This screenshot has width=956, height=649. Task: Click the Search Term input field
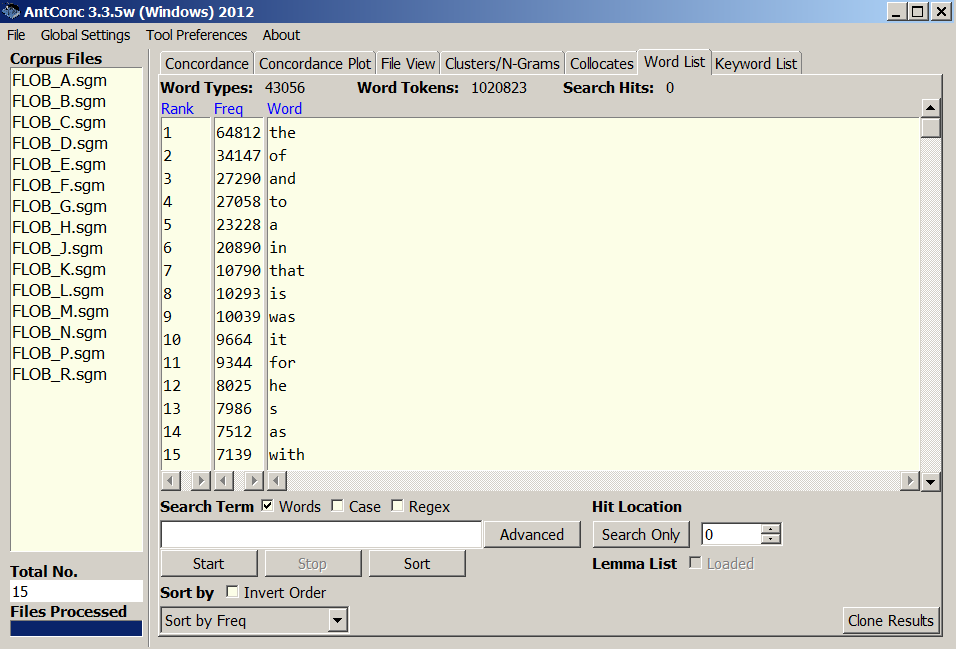[321, 535]
